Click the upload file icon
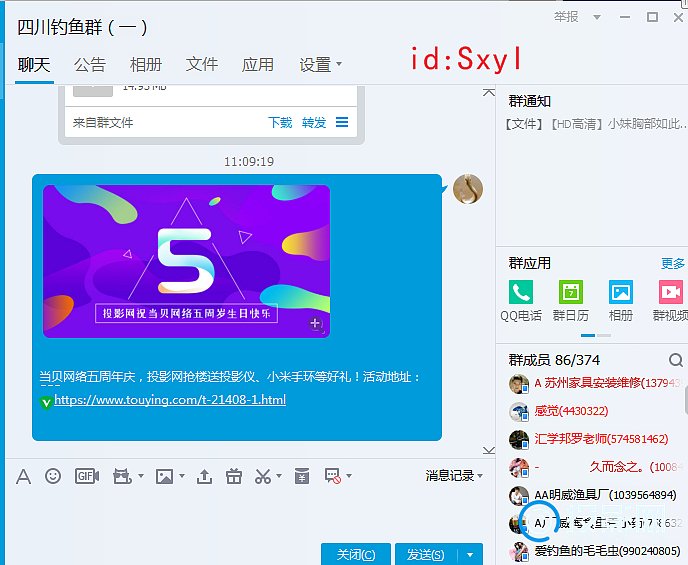 click(x=204, y=476)
